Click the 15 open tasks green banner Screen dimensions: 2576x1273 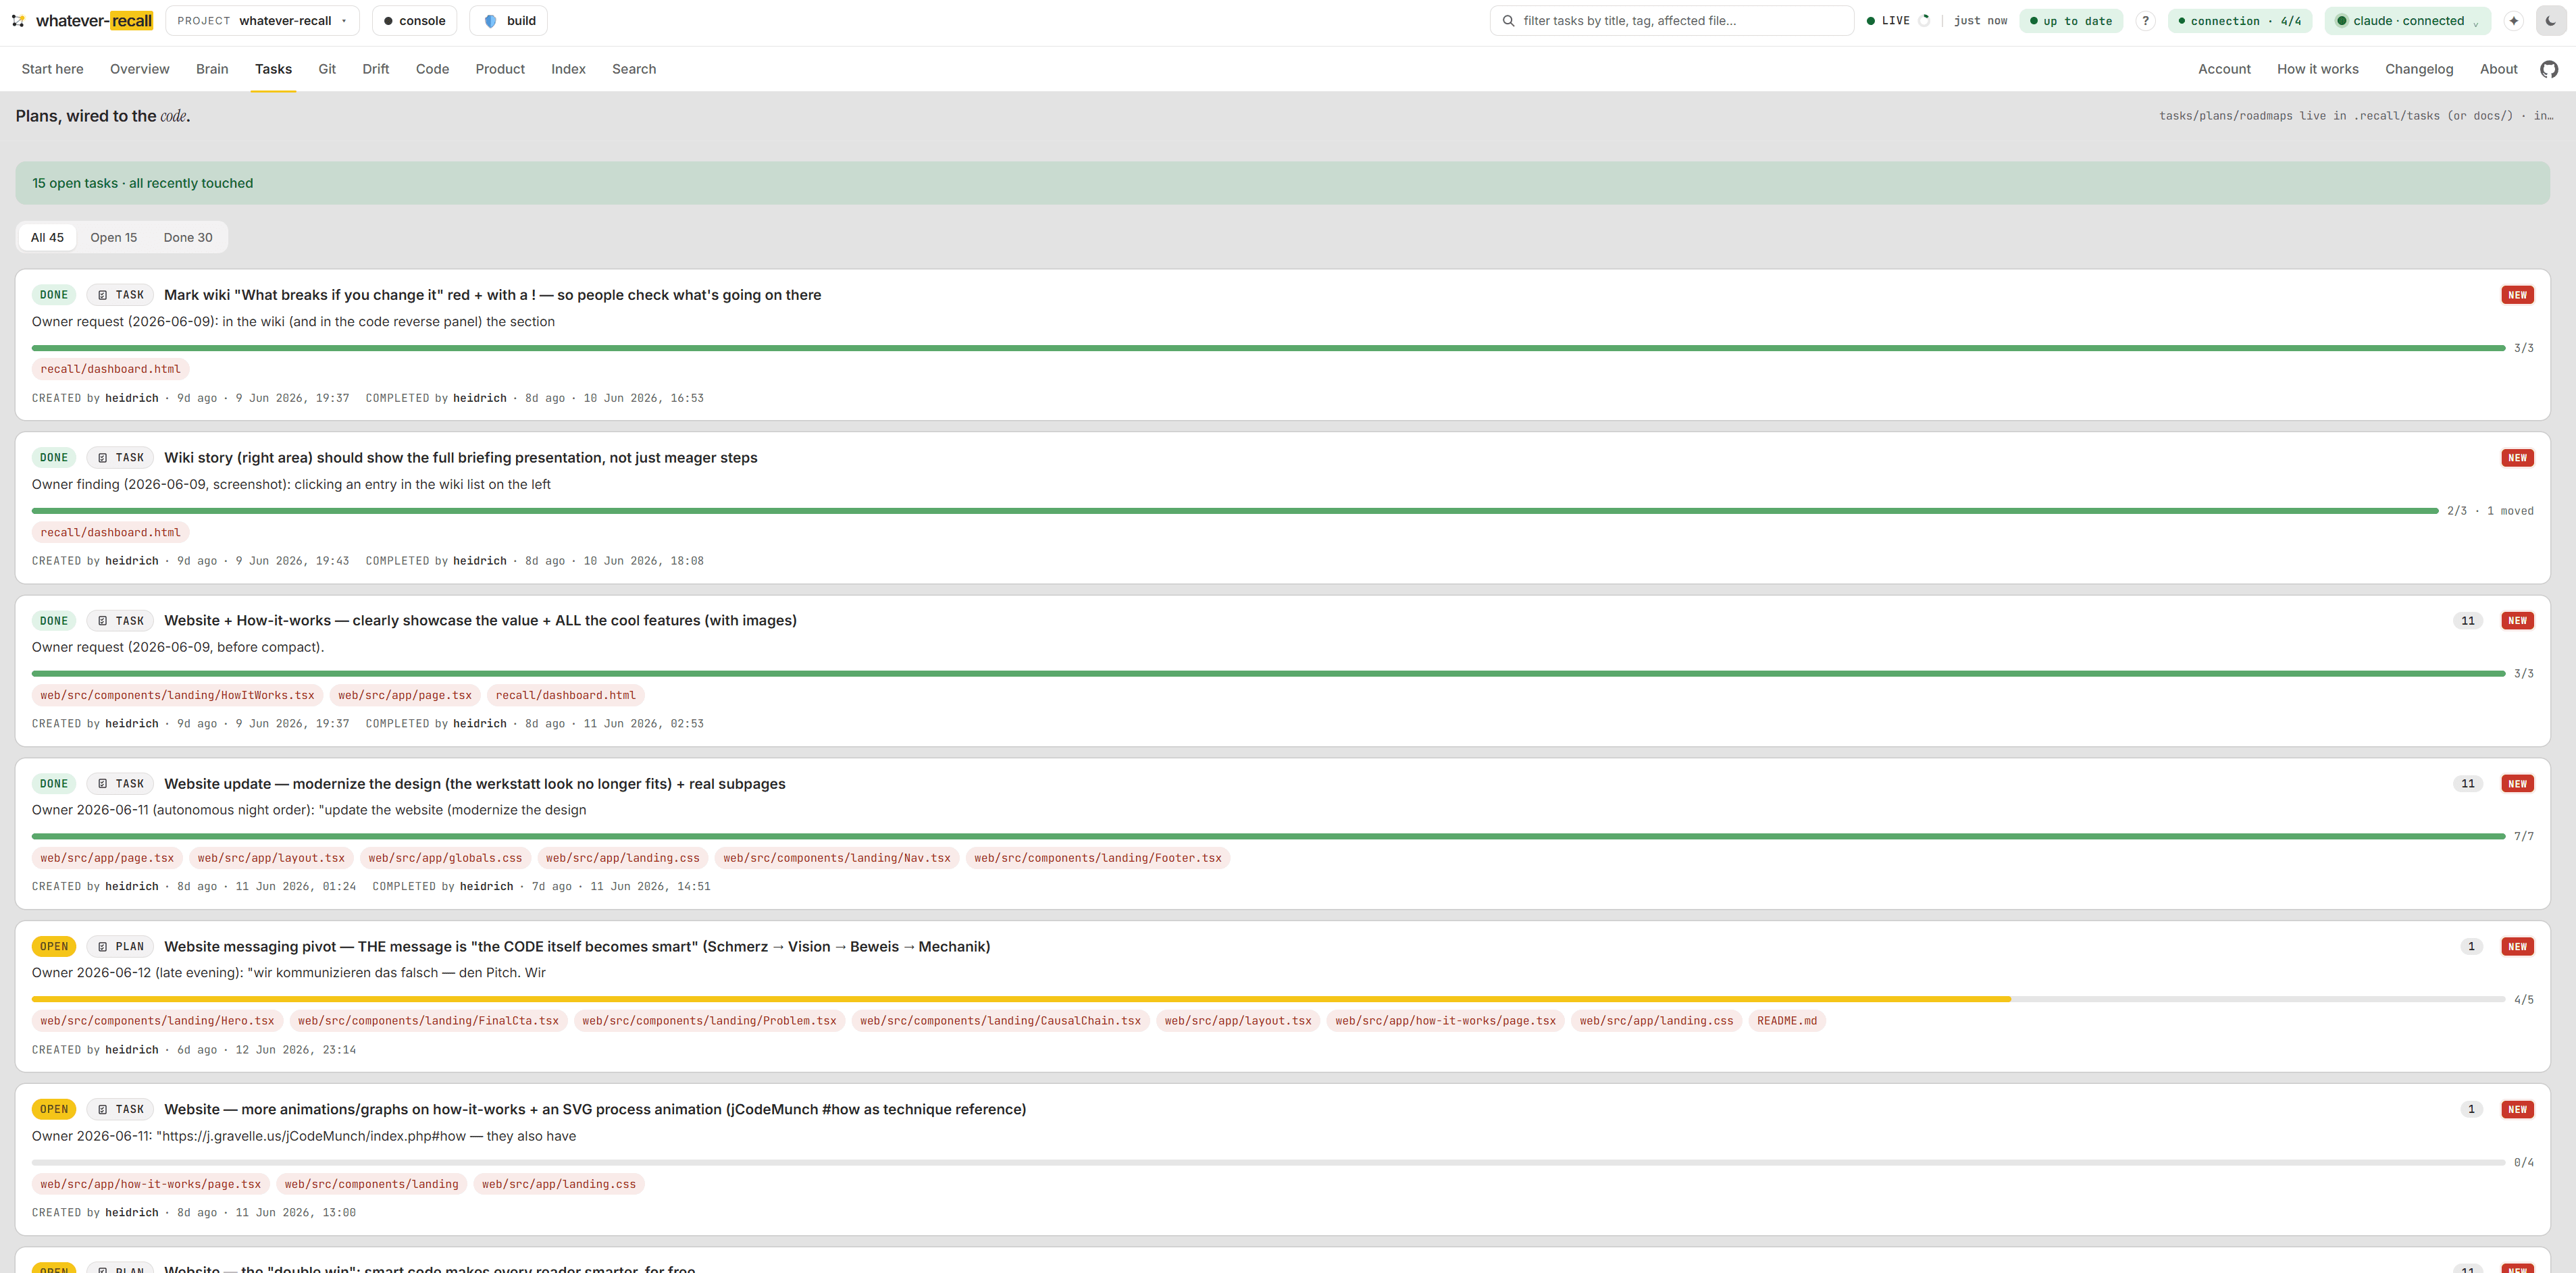click(x=1282, y=183)
